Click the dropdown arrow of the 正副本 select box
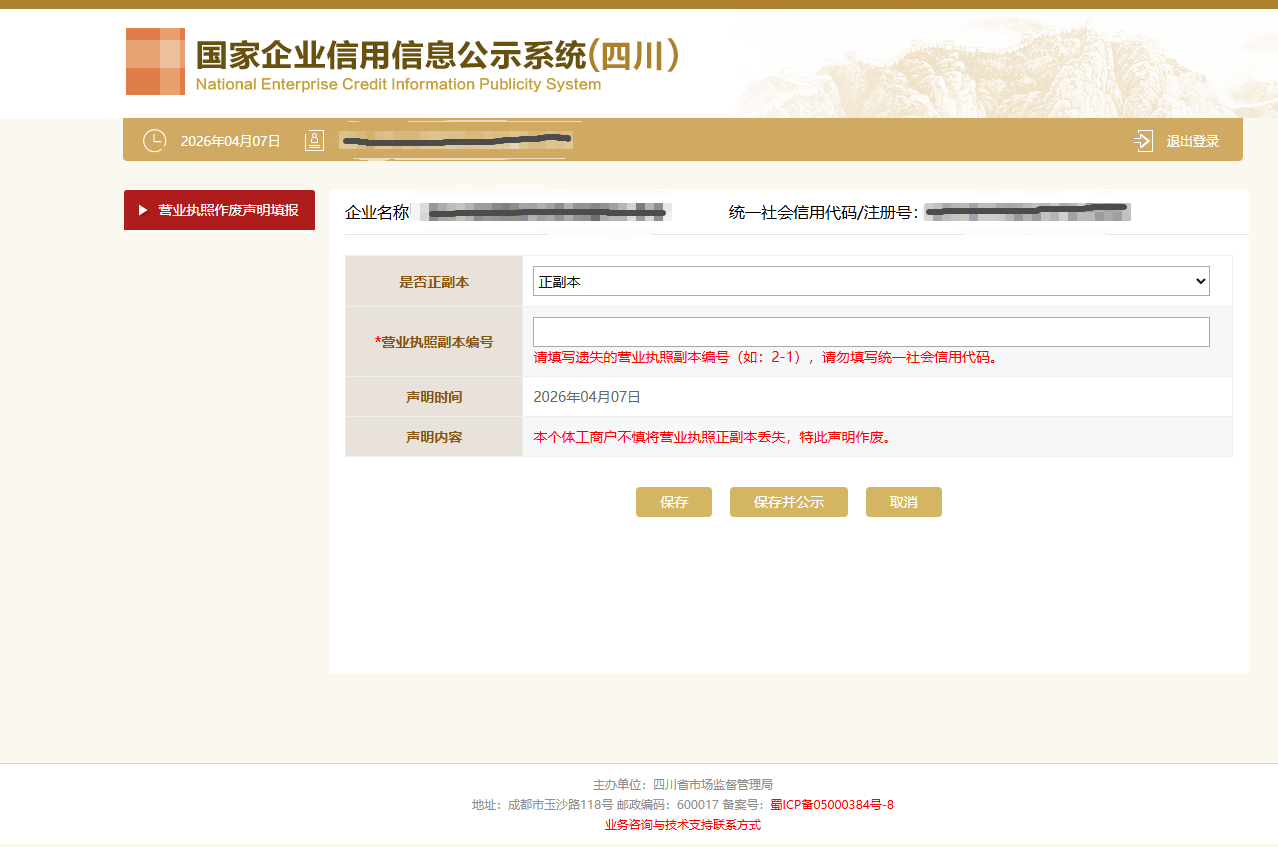 (1200, 282)
